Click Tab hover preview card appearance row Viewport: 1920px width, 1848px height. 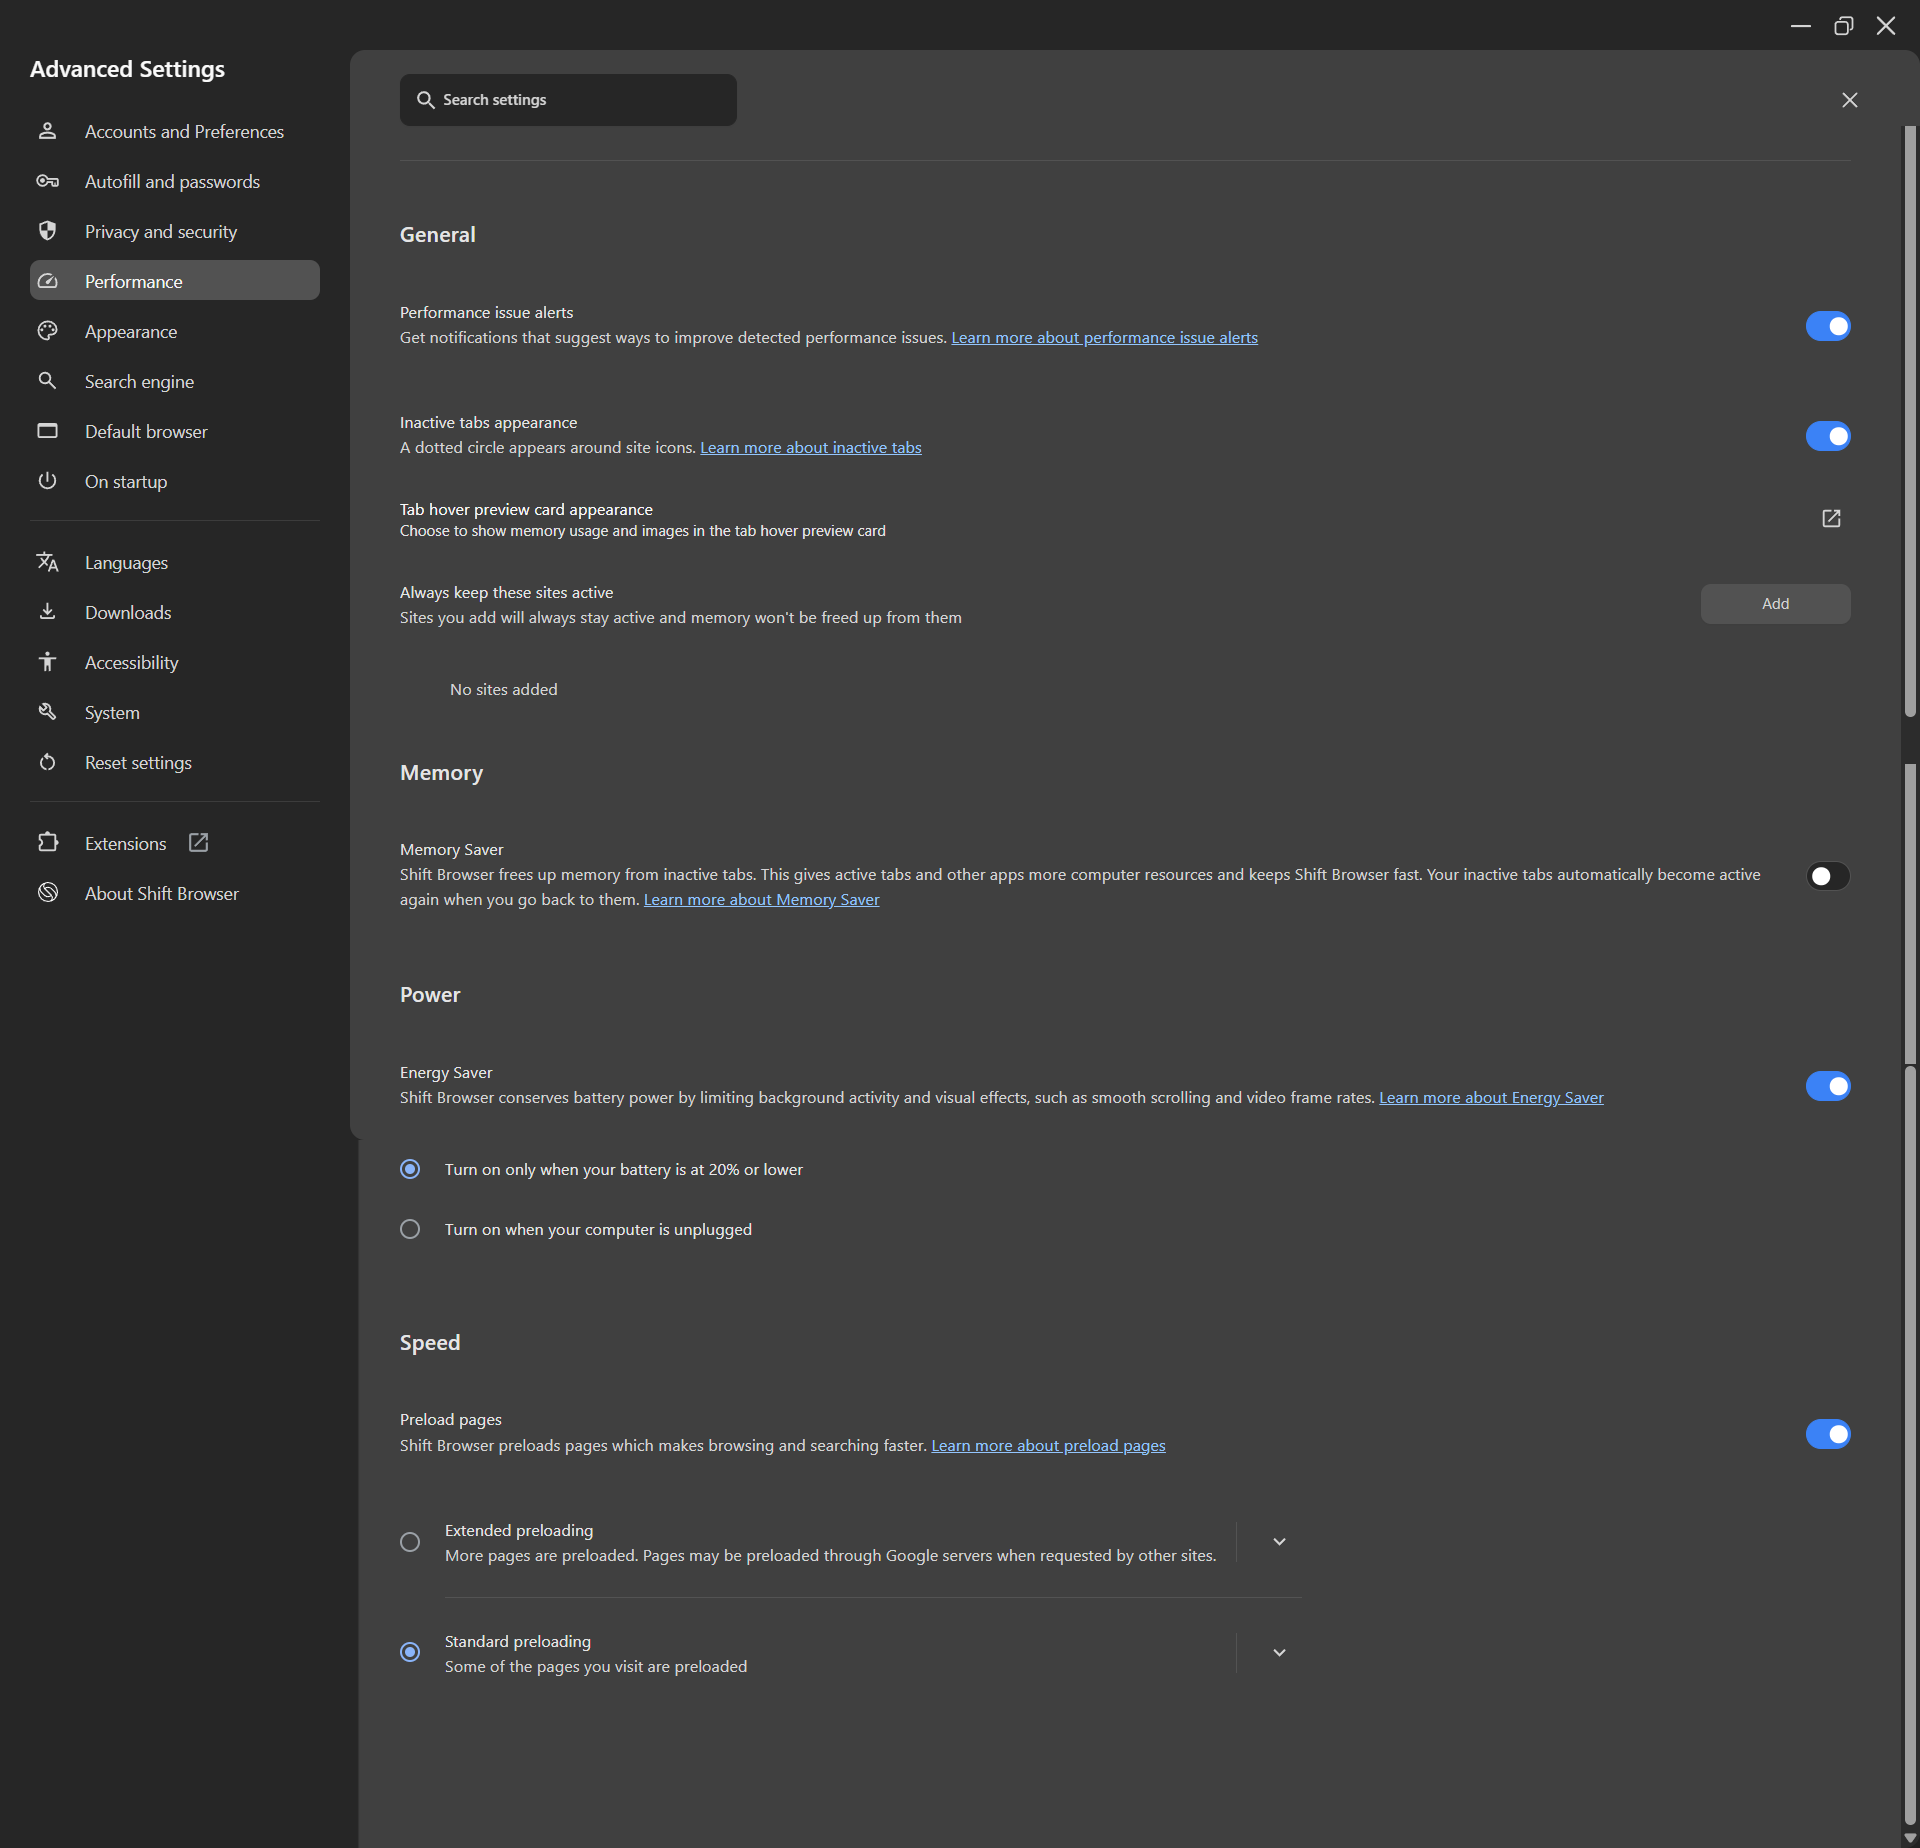tap(1125, 519)
